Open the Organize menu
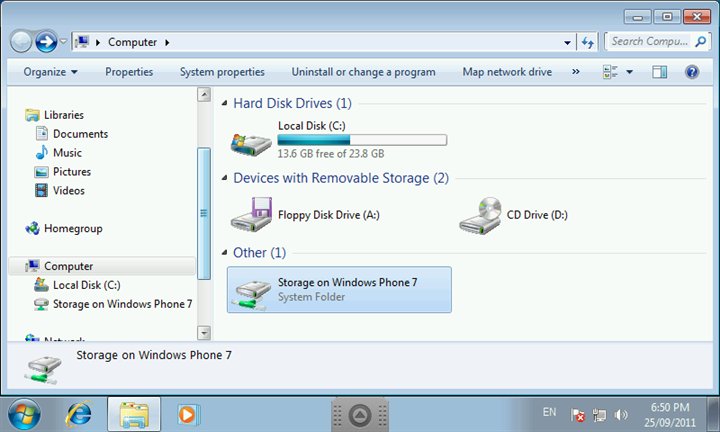This screenshot has width=720, height=432. pyautogui.click(x=51, y=72)
